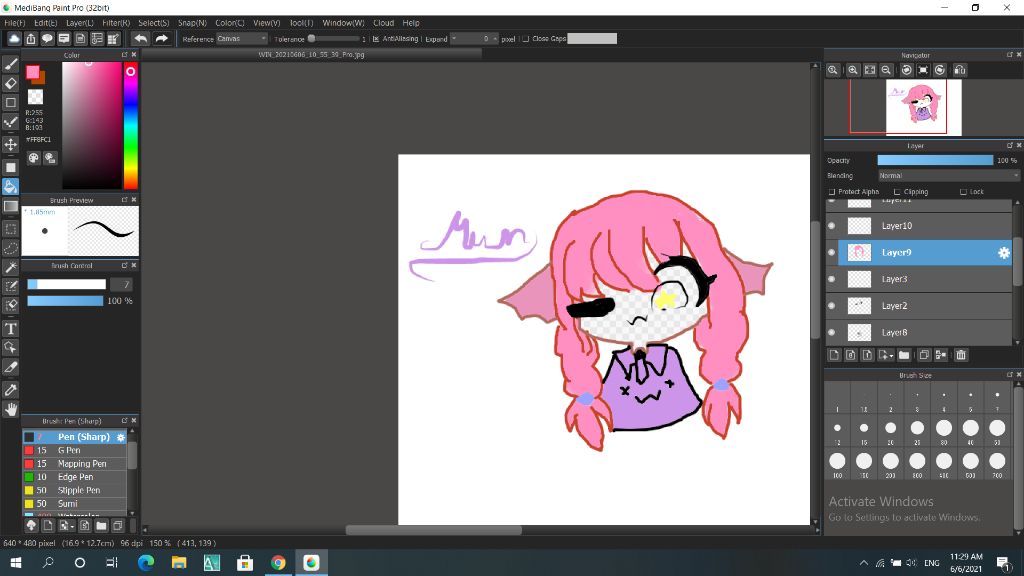Click the pink foreground color swatch
Screen dimensions: 1024x576
[32, 72]
